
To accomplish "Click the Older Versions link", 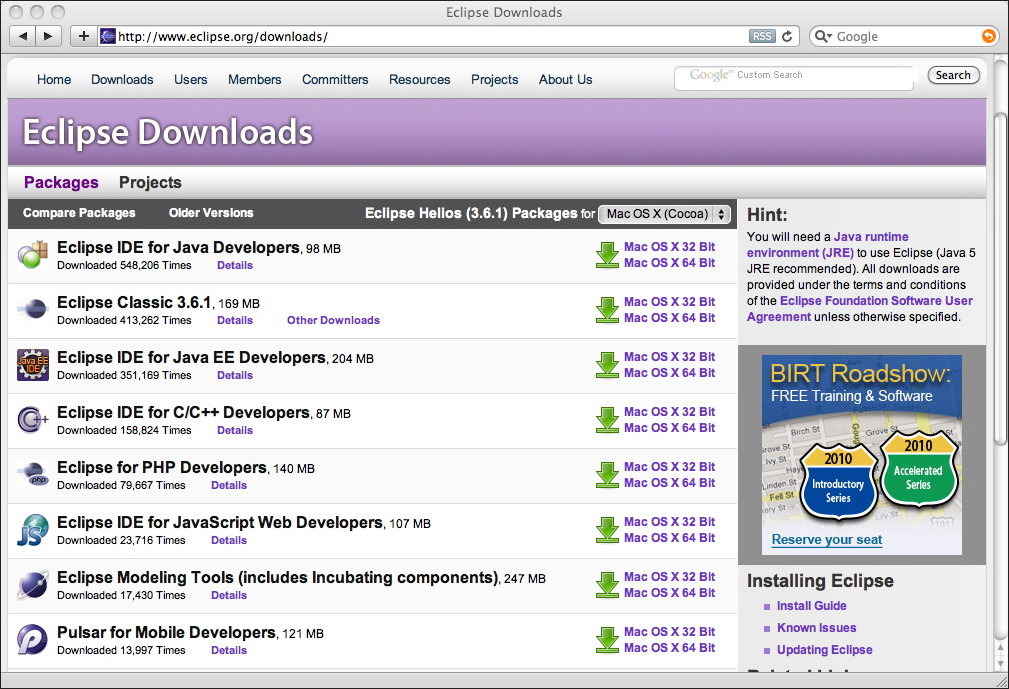I will 211,213.
